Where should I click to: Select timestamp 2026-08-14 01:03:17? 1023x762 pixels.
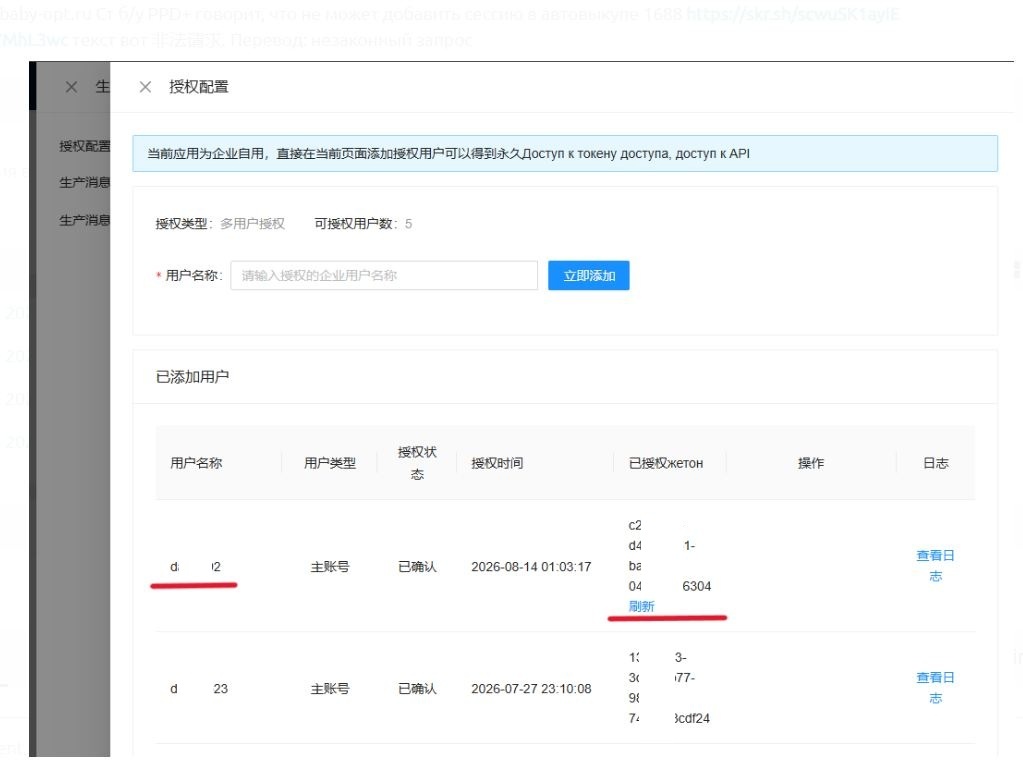531,566
